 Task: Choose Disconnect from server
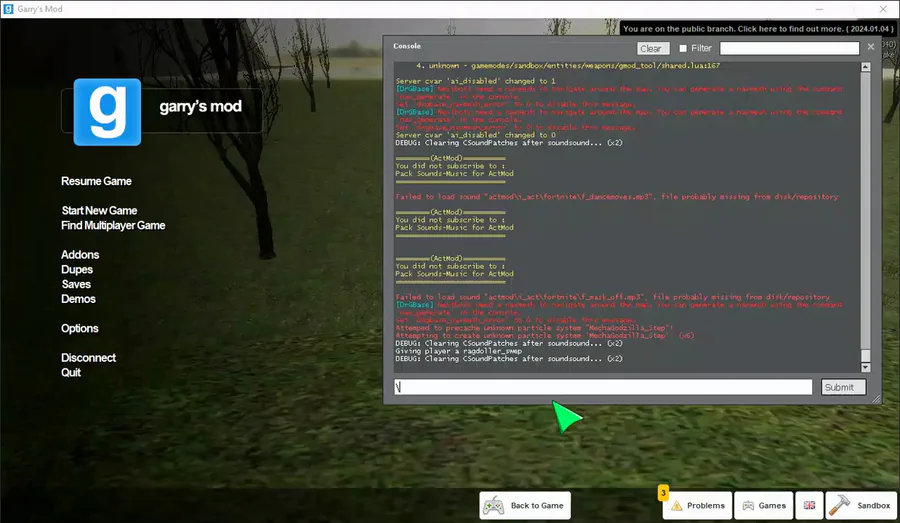[x=88, y=358]
